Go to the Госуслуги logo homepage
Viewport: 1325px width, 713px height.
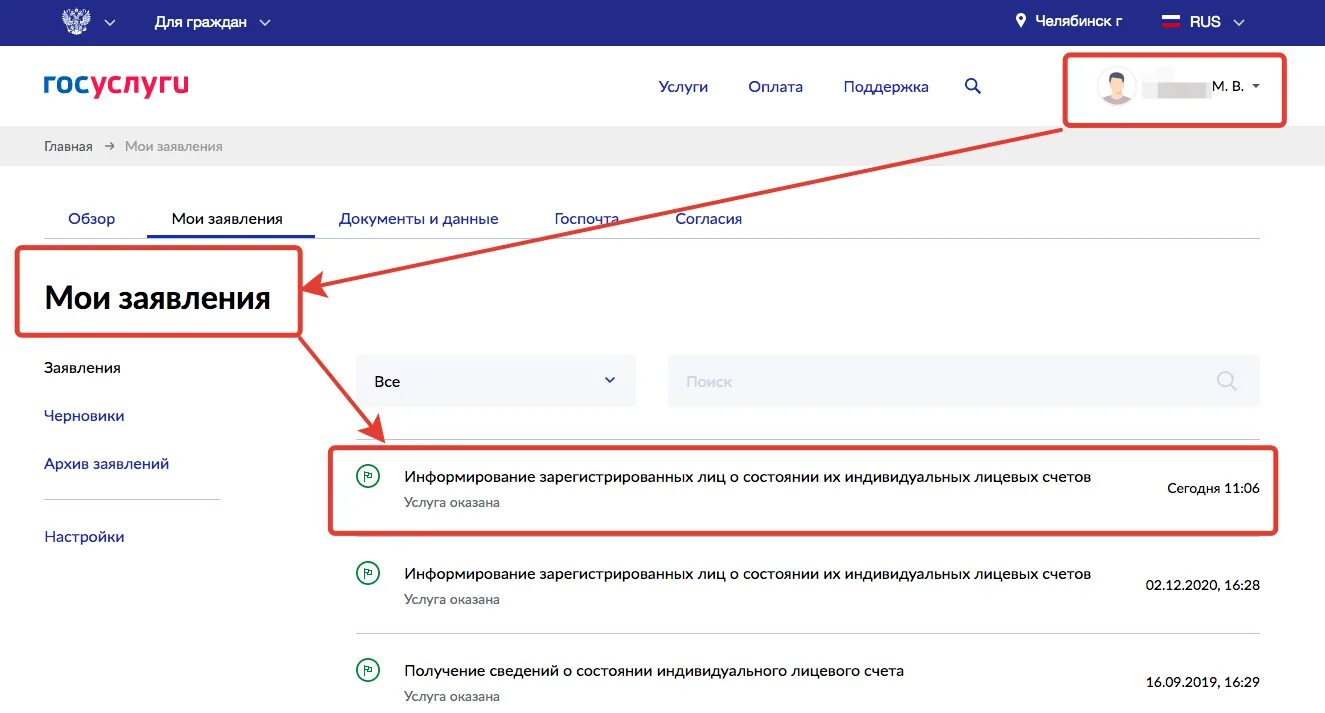coord(116,85)
